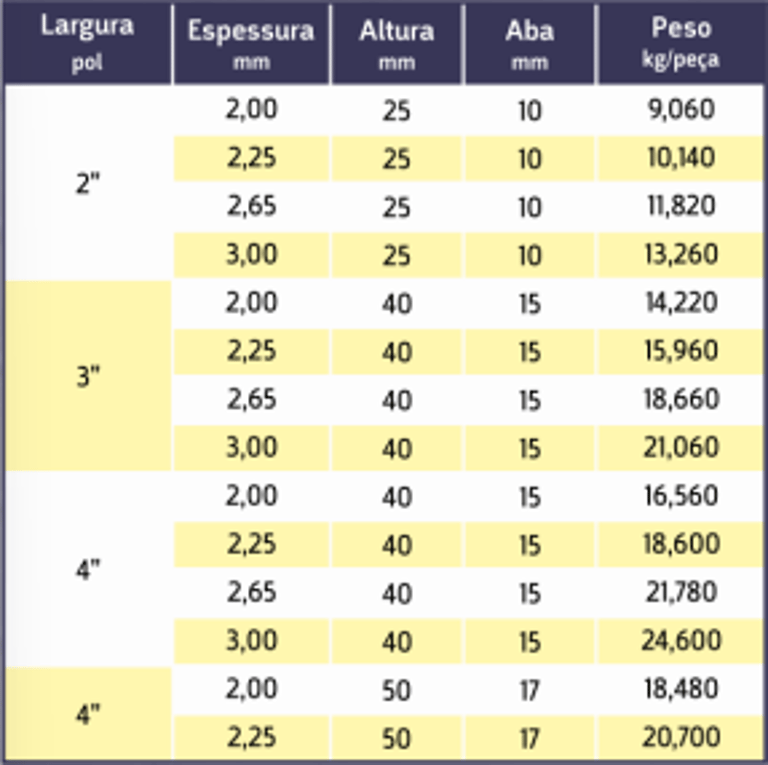Click the Altura mm header cell
The width and height of the screenshot is (768, 765).
(396, 42)
